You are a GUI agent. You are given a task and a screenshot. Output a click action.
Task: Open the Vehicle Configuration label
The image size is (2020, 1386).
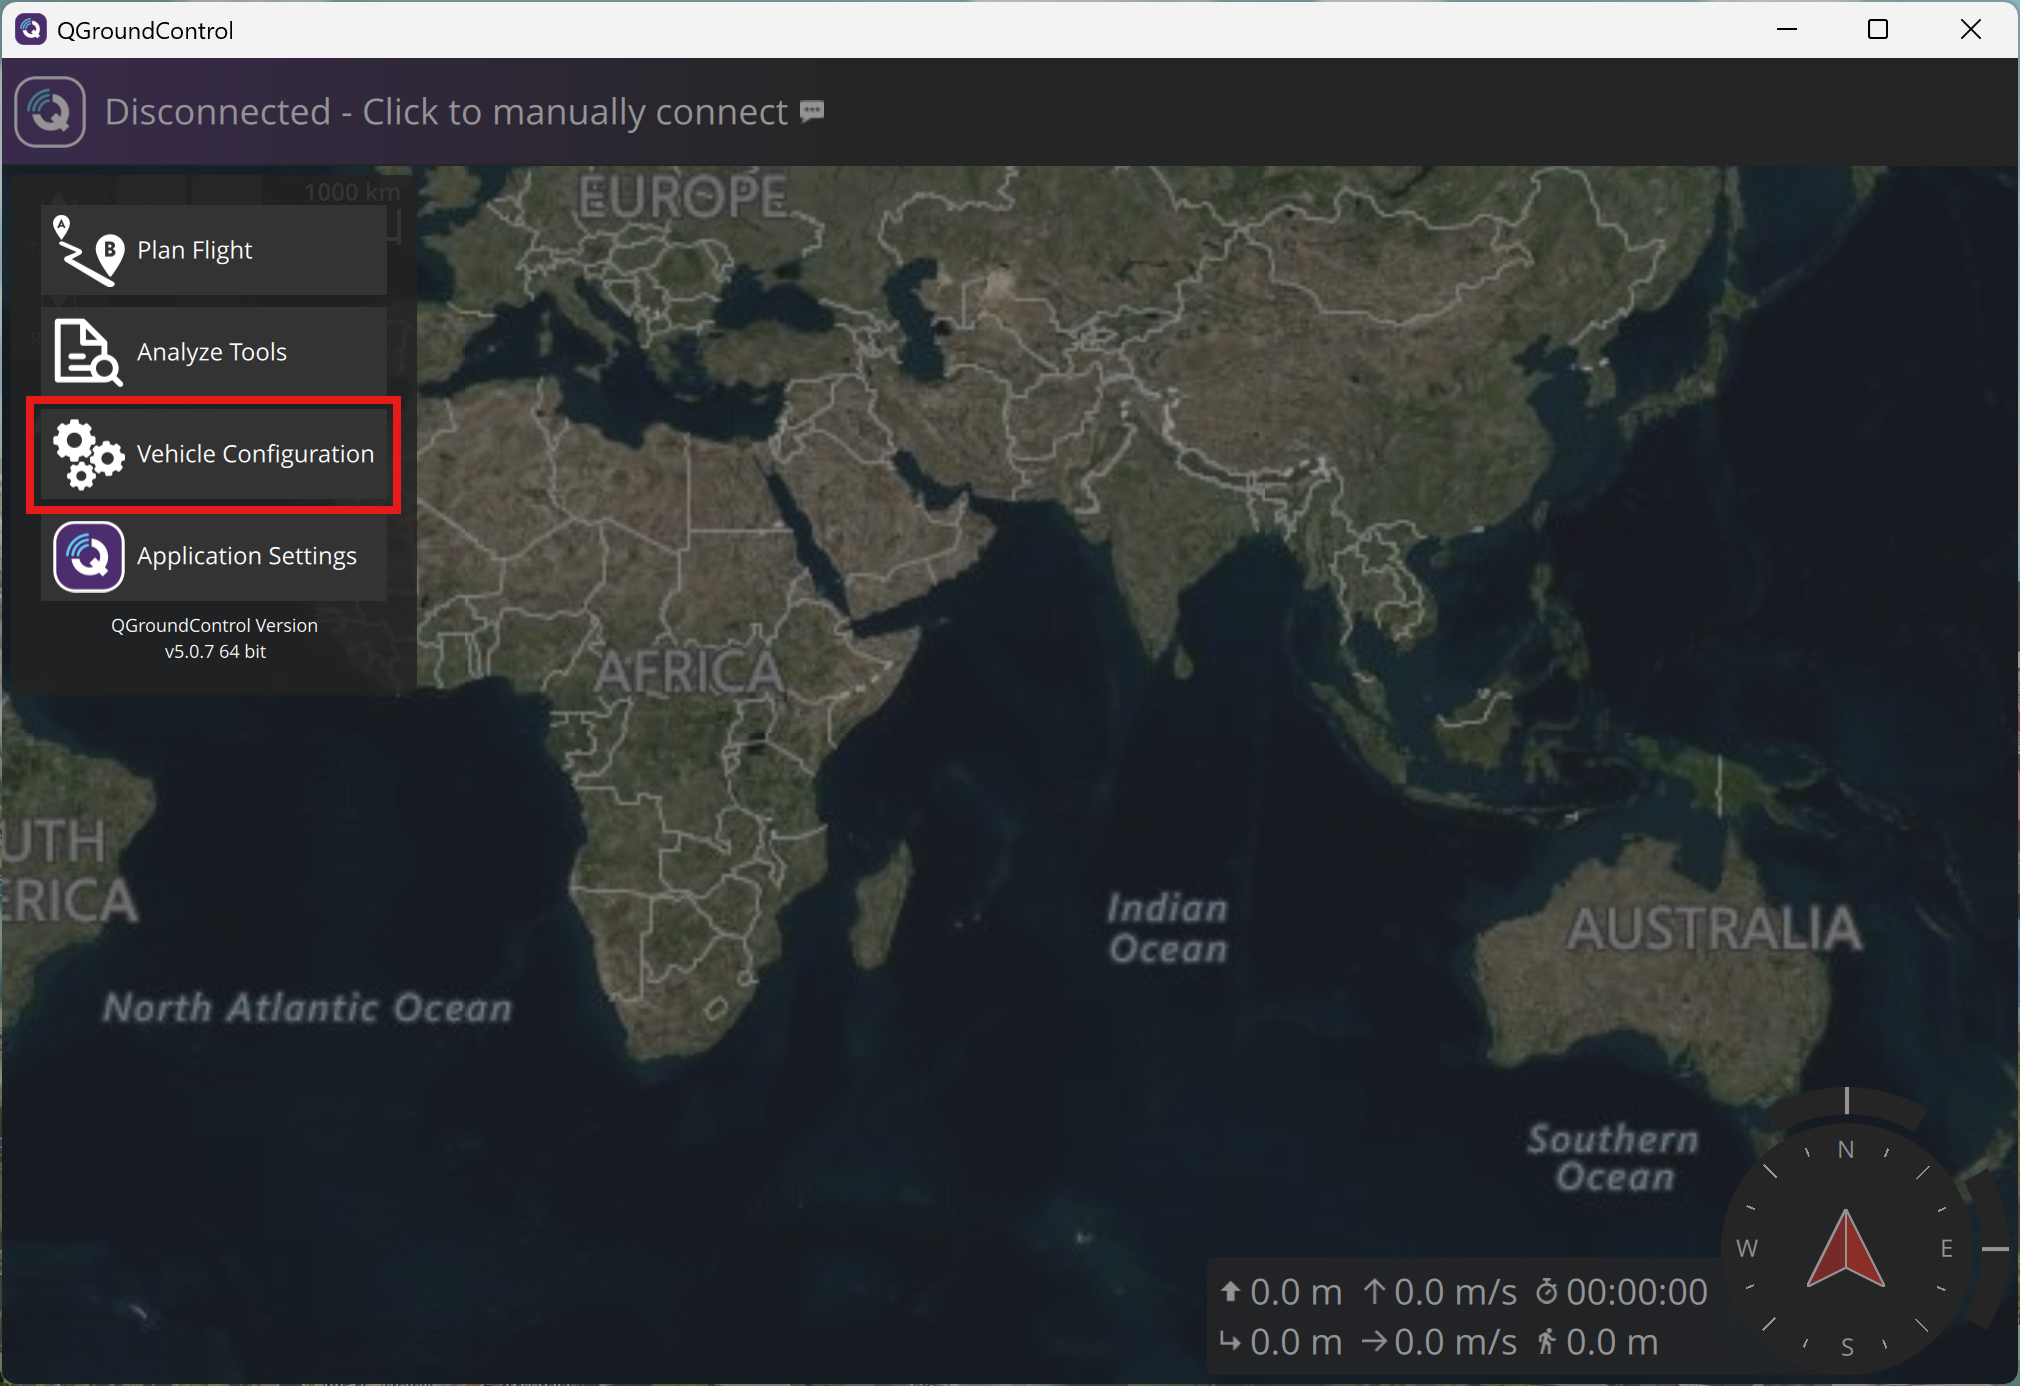255,454
